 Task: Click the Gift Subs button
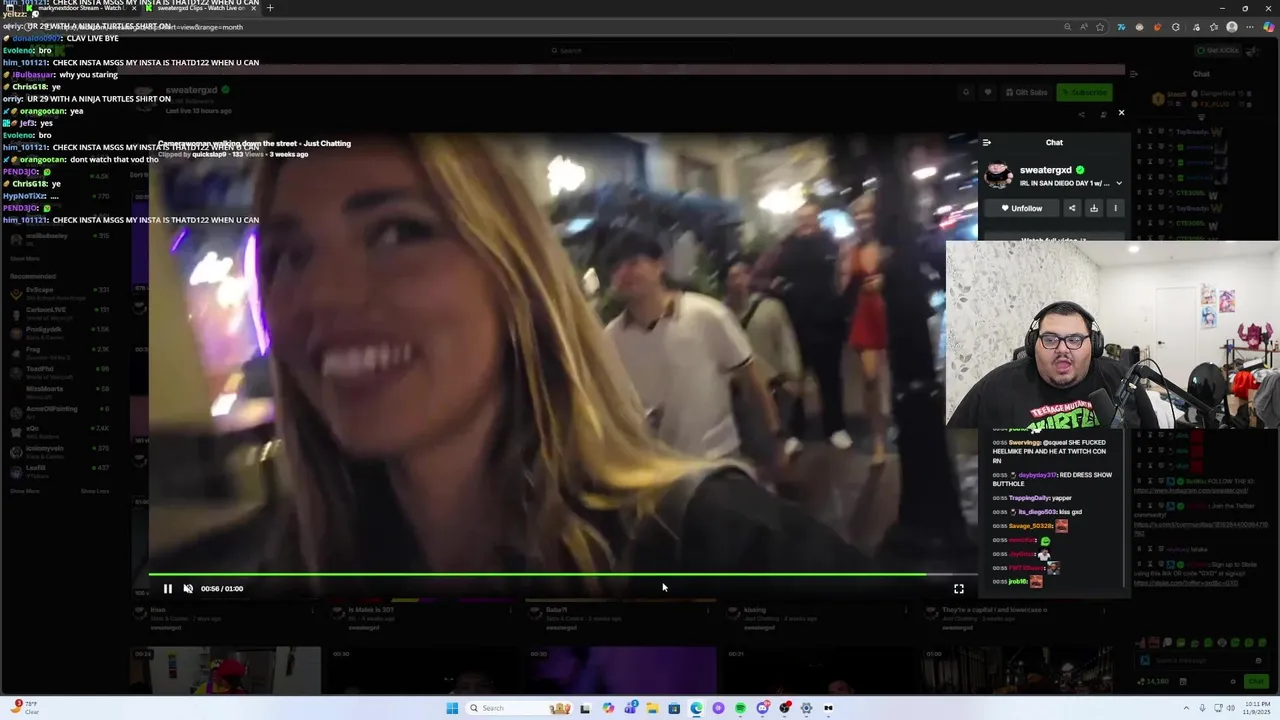(1026, 92)
